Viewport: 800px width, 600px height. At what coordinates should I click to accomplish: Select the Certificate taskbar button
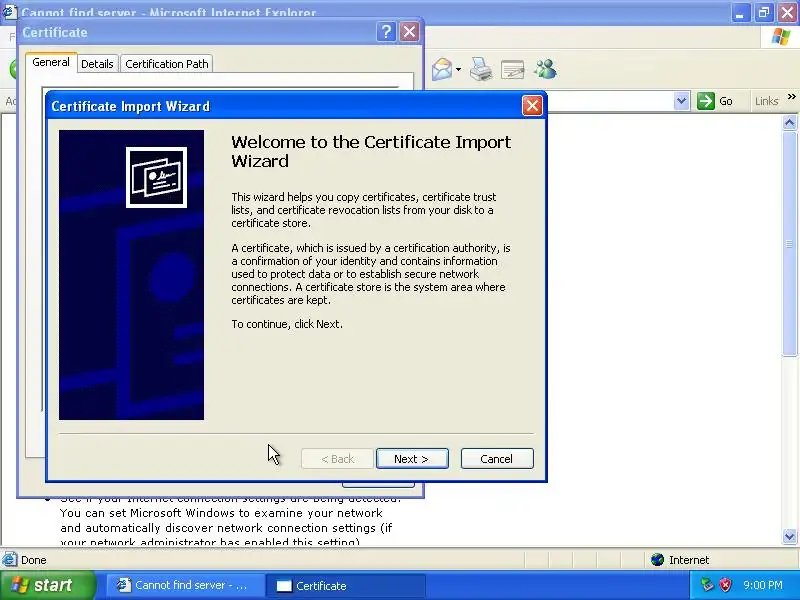345,585
